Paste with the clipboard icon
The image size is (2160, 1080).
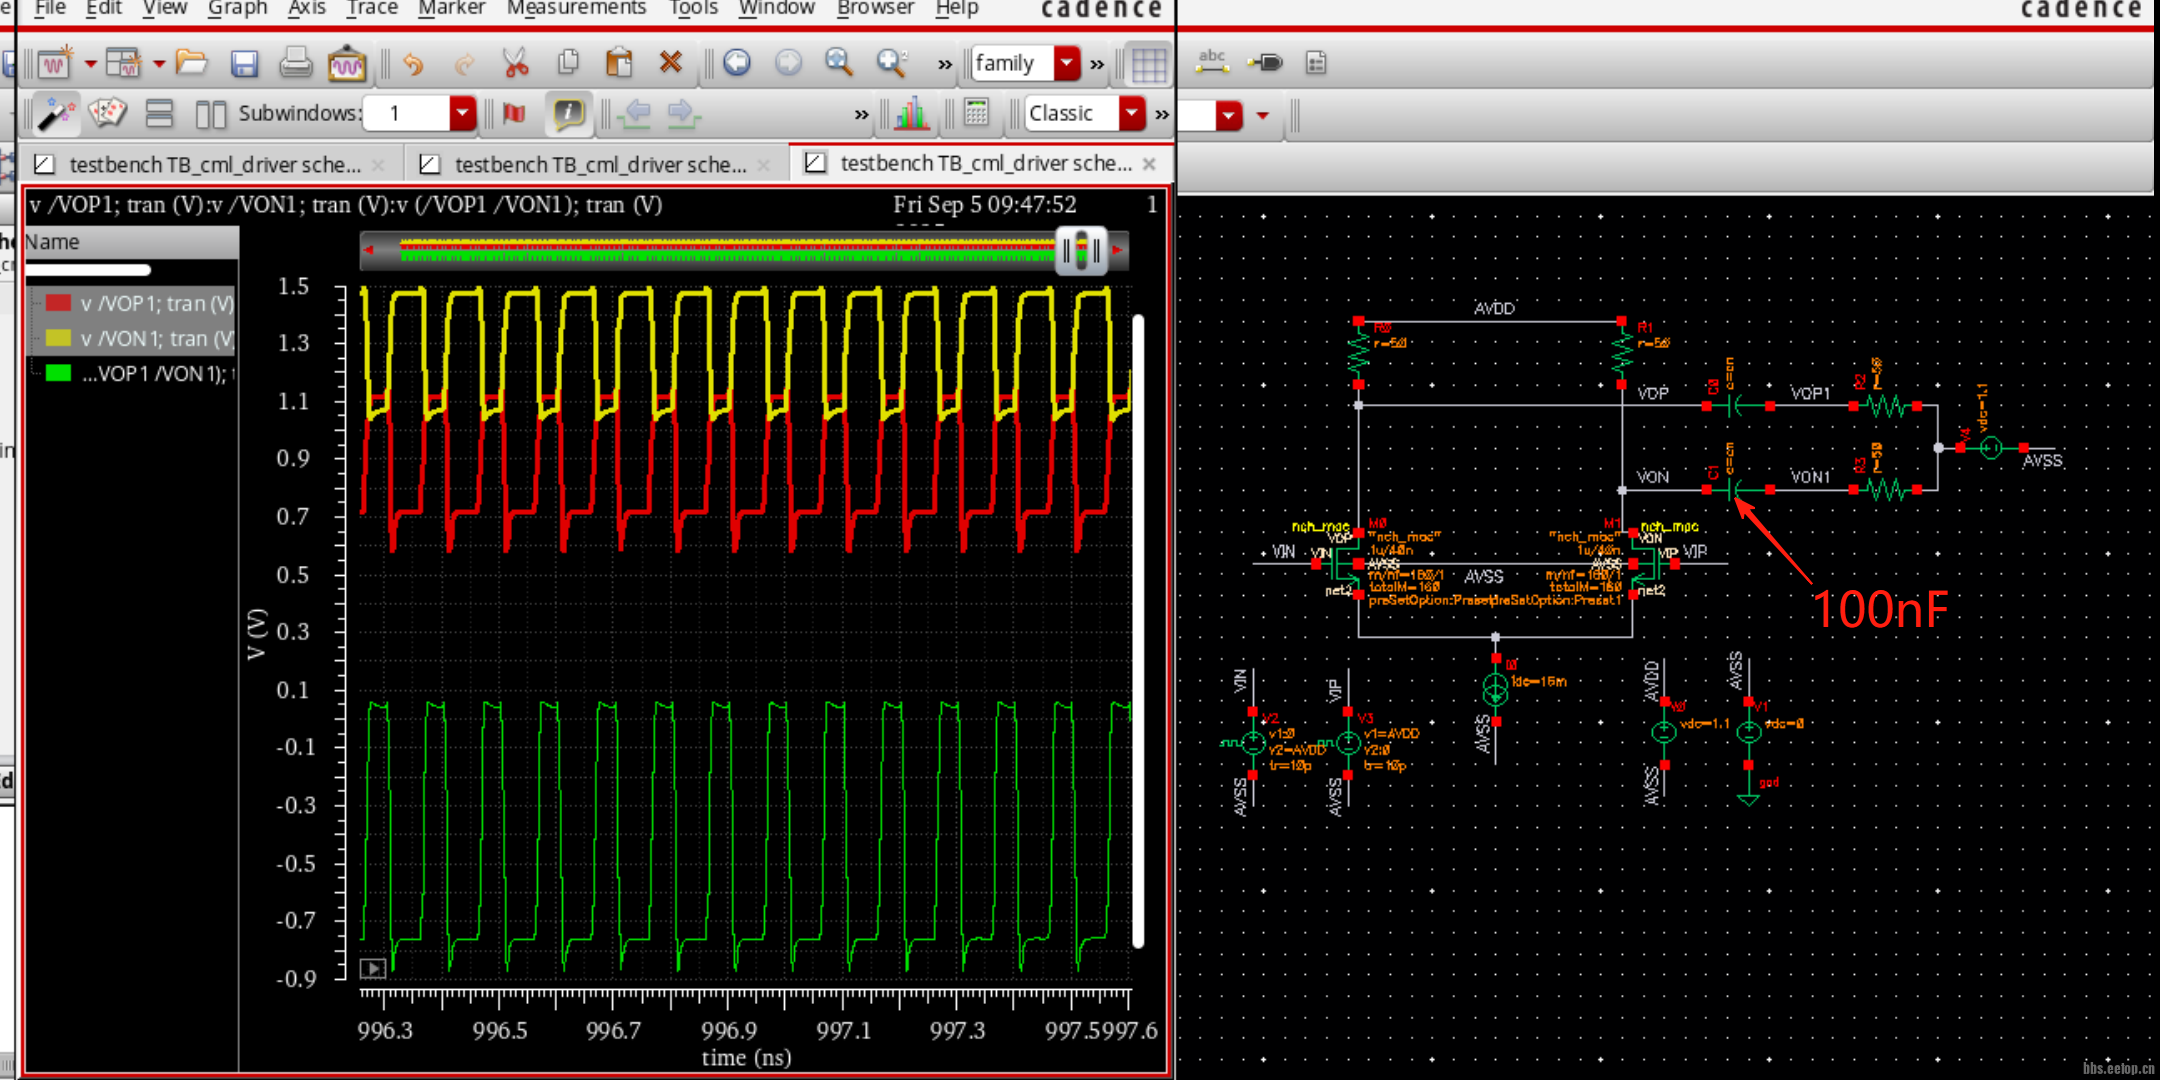(619, 63)
